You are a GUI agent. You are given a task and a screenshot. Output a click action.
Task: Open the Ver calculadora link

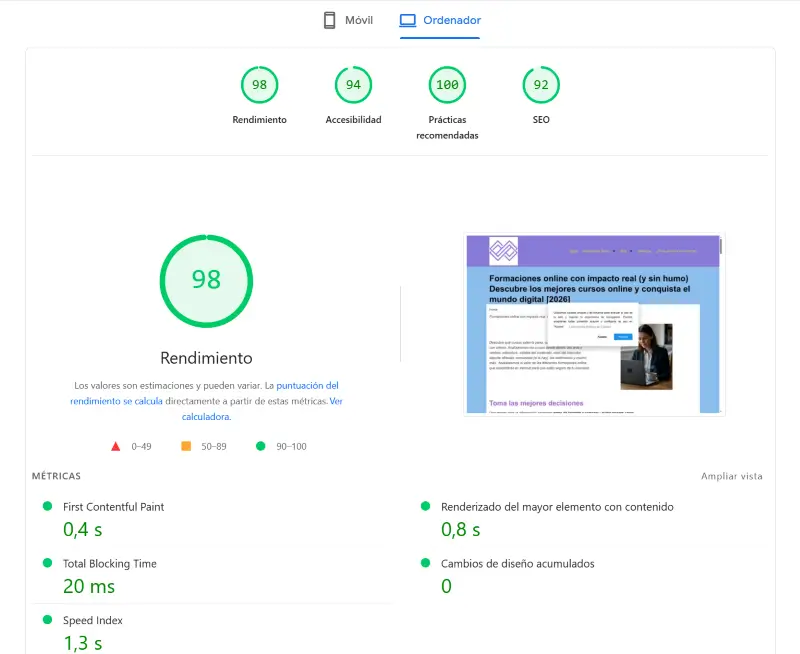coord(262,409)
